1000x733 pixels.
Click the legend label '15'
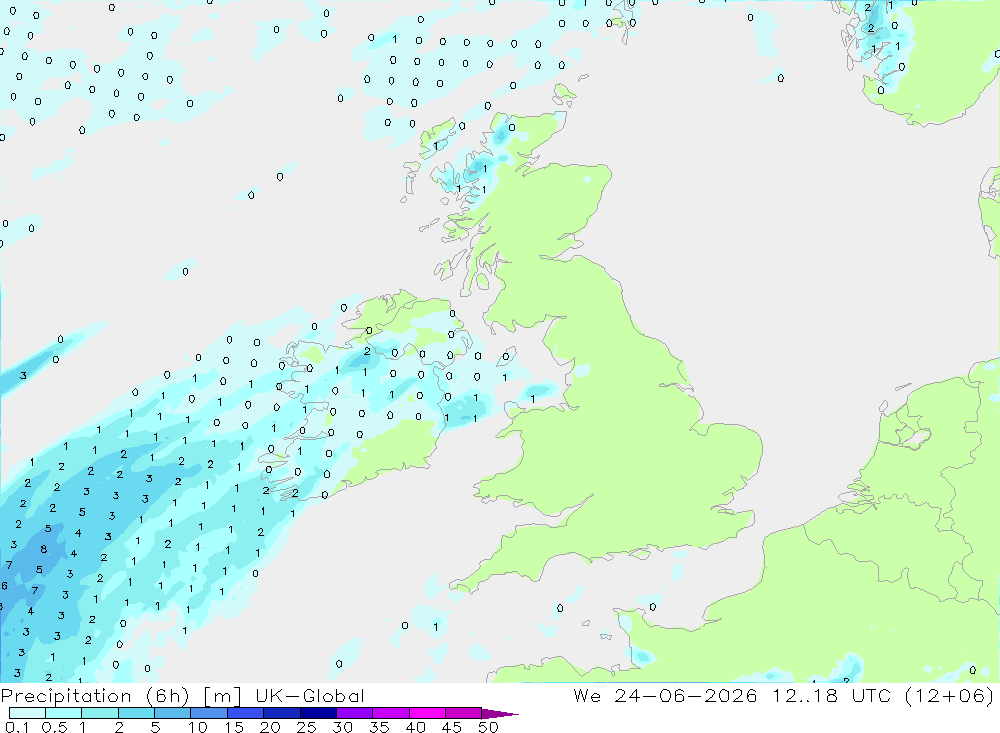point(234,727)
